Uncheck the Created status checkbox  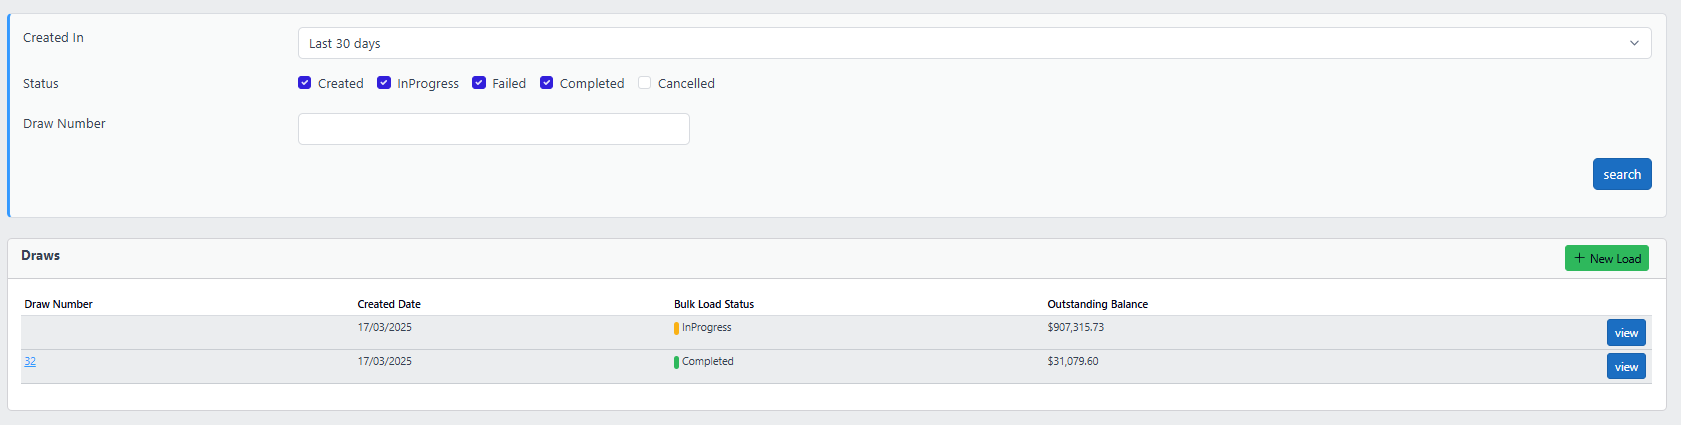click(305, 83)
